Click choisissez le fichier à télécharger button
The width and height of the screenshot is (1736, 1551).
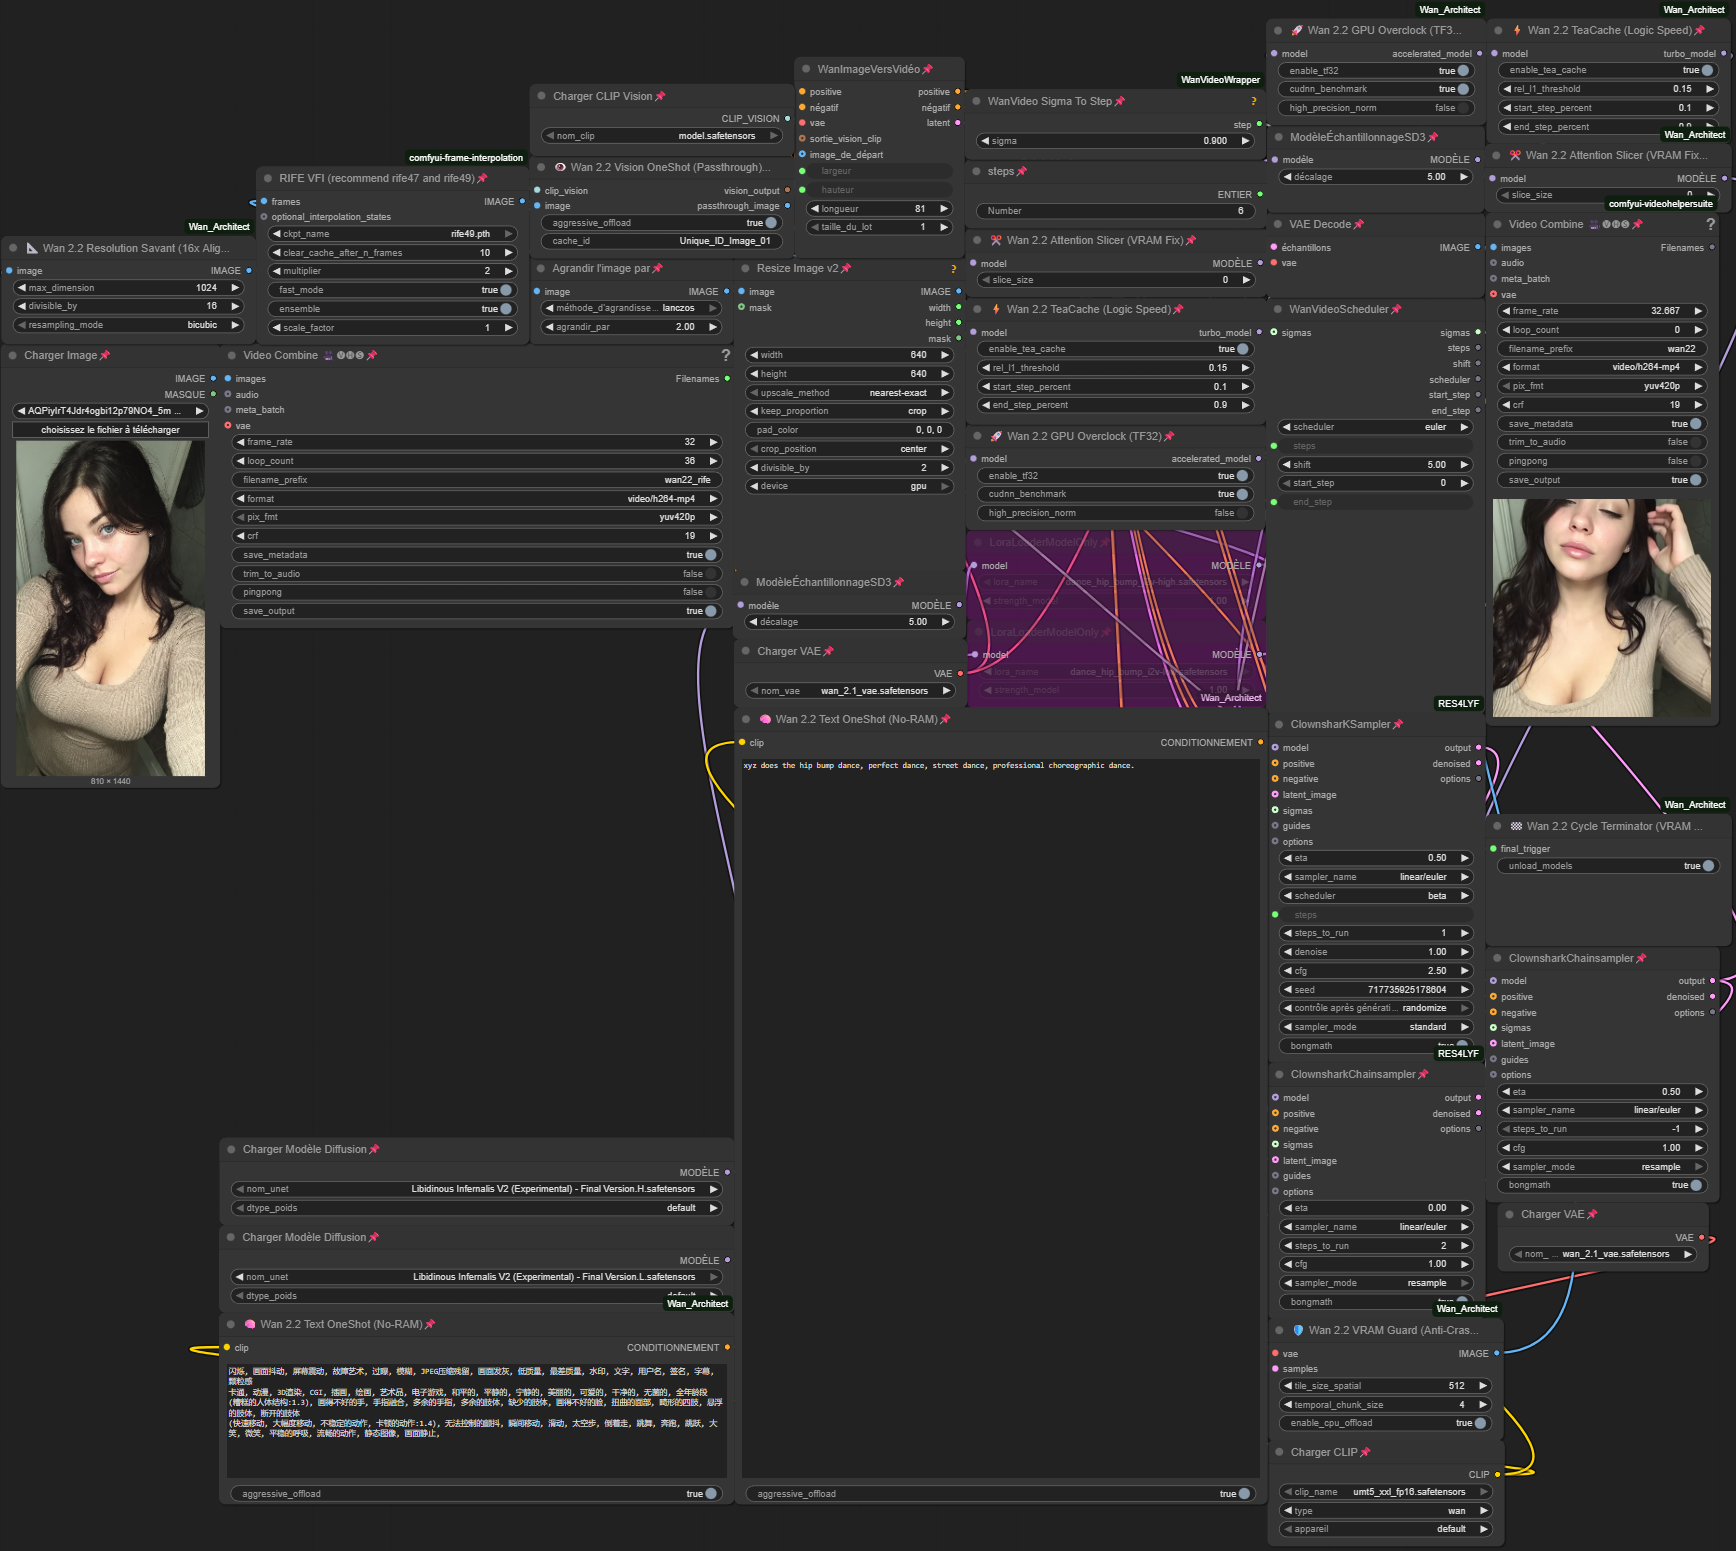click(x=110, y=430)
